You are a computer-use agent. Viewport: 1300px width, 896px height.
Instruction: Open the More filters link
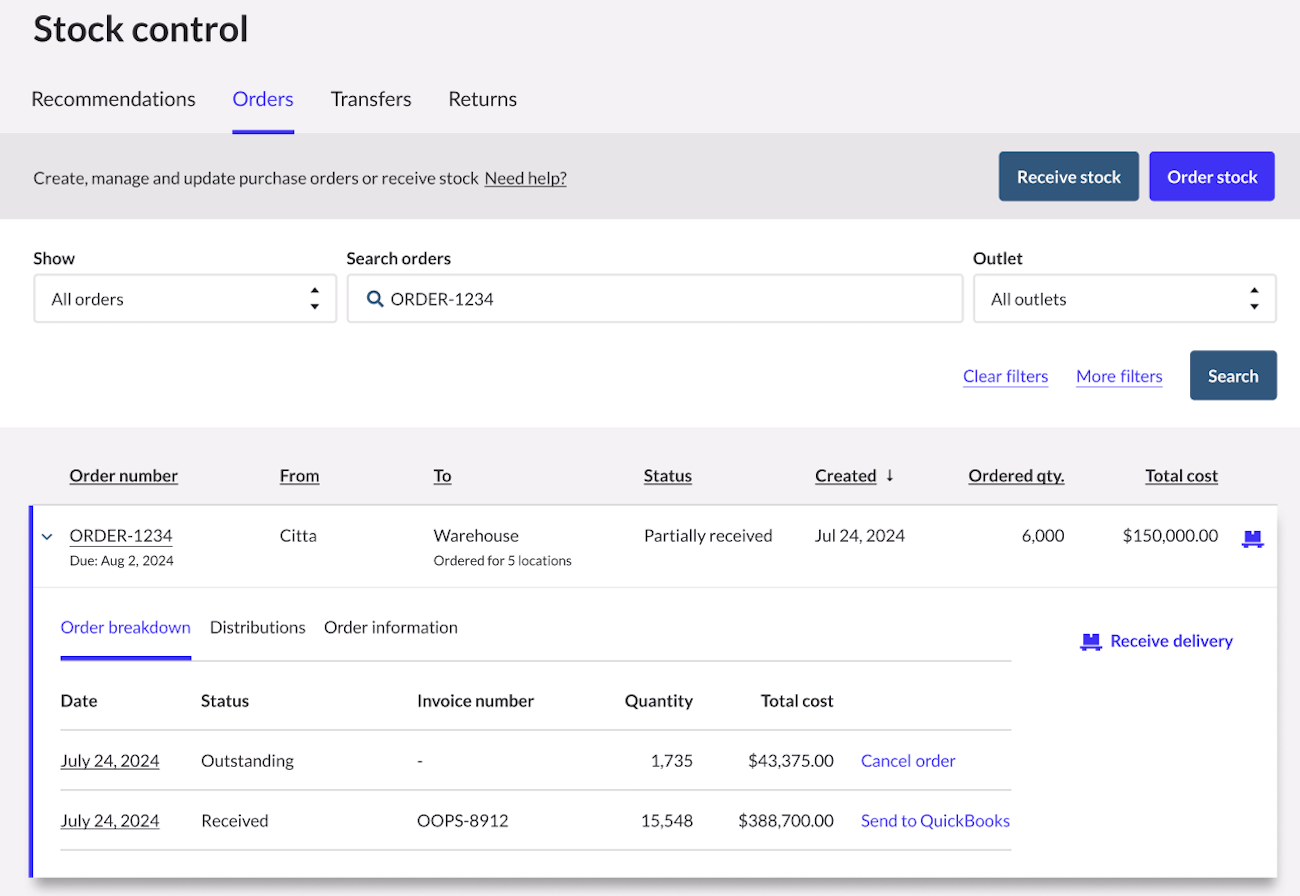pyautogui.click(x=1119, y=377)
